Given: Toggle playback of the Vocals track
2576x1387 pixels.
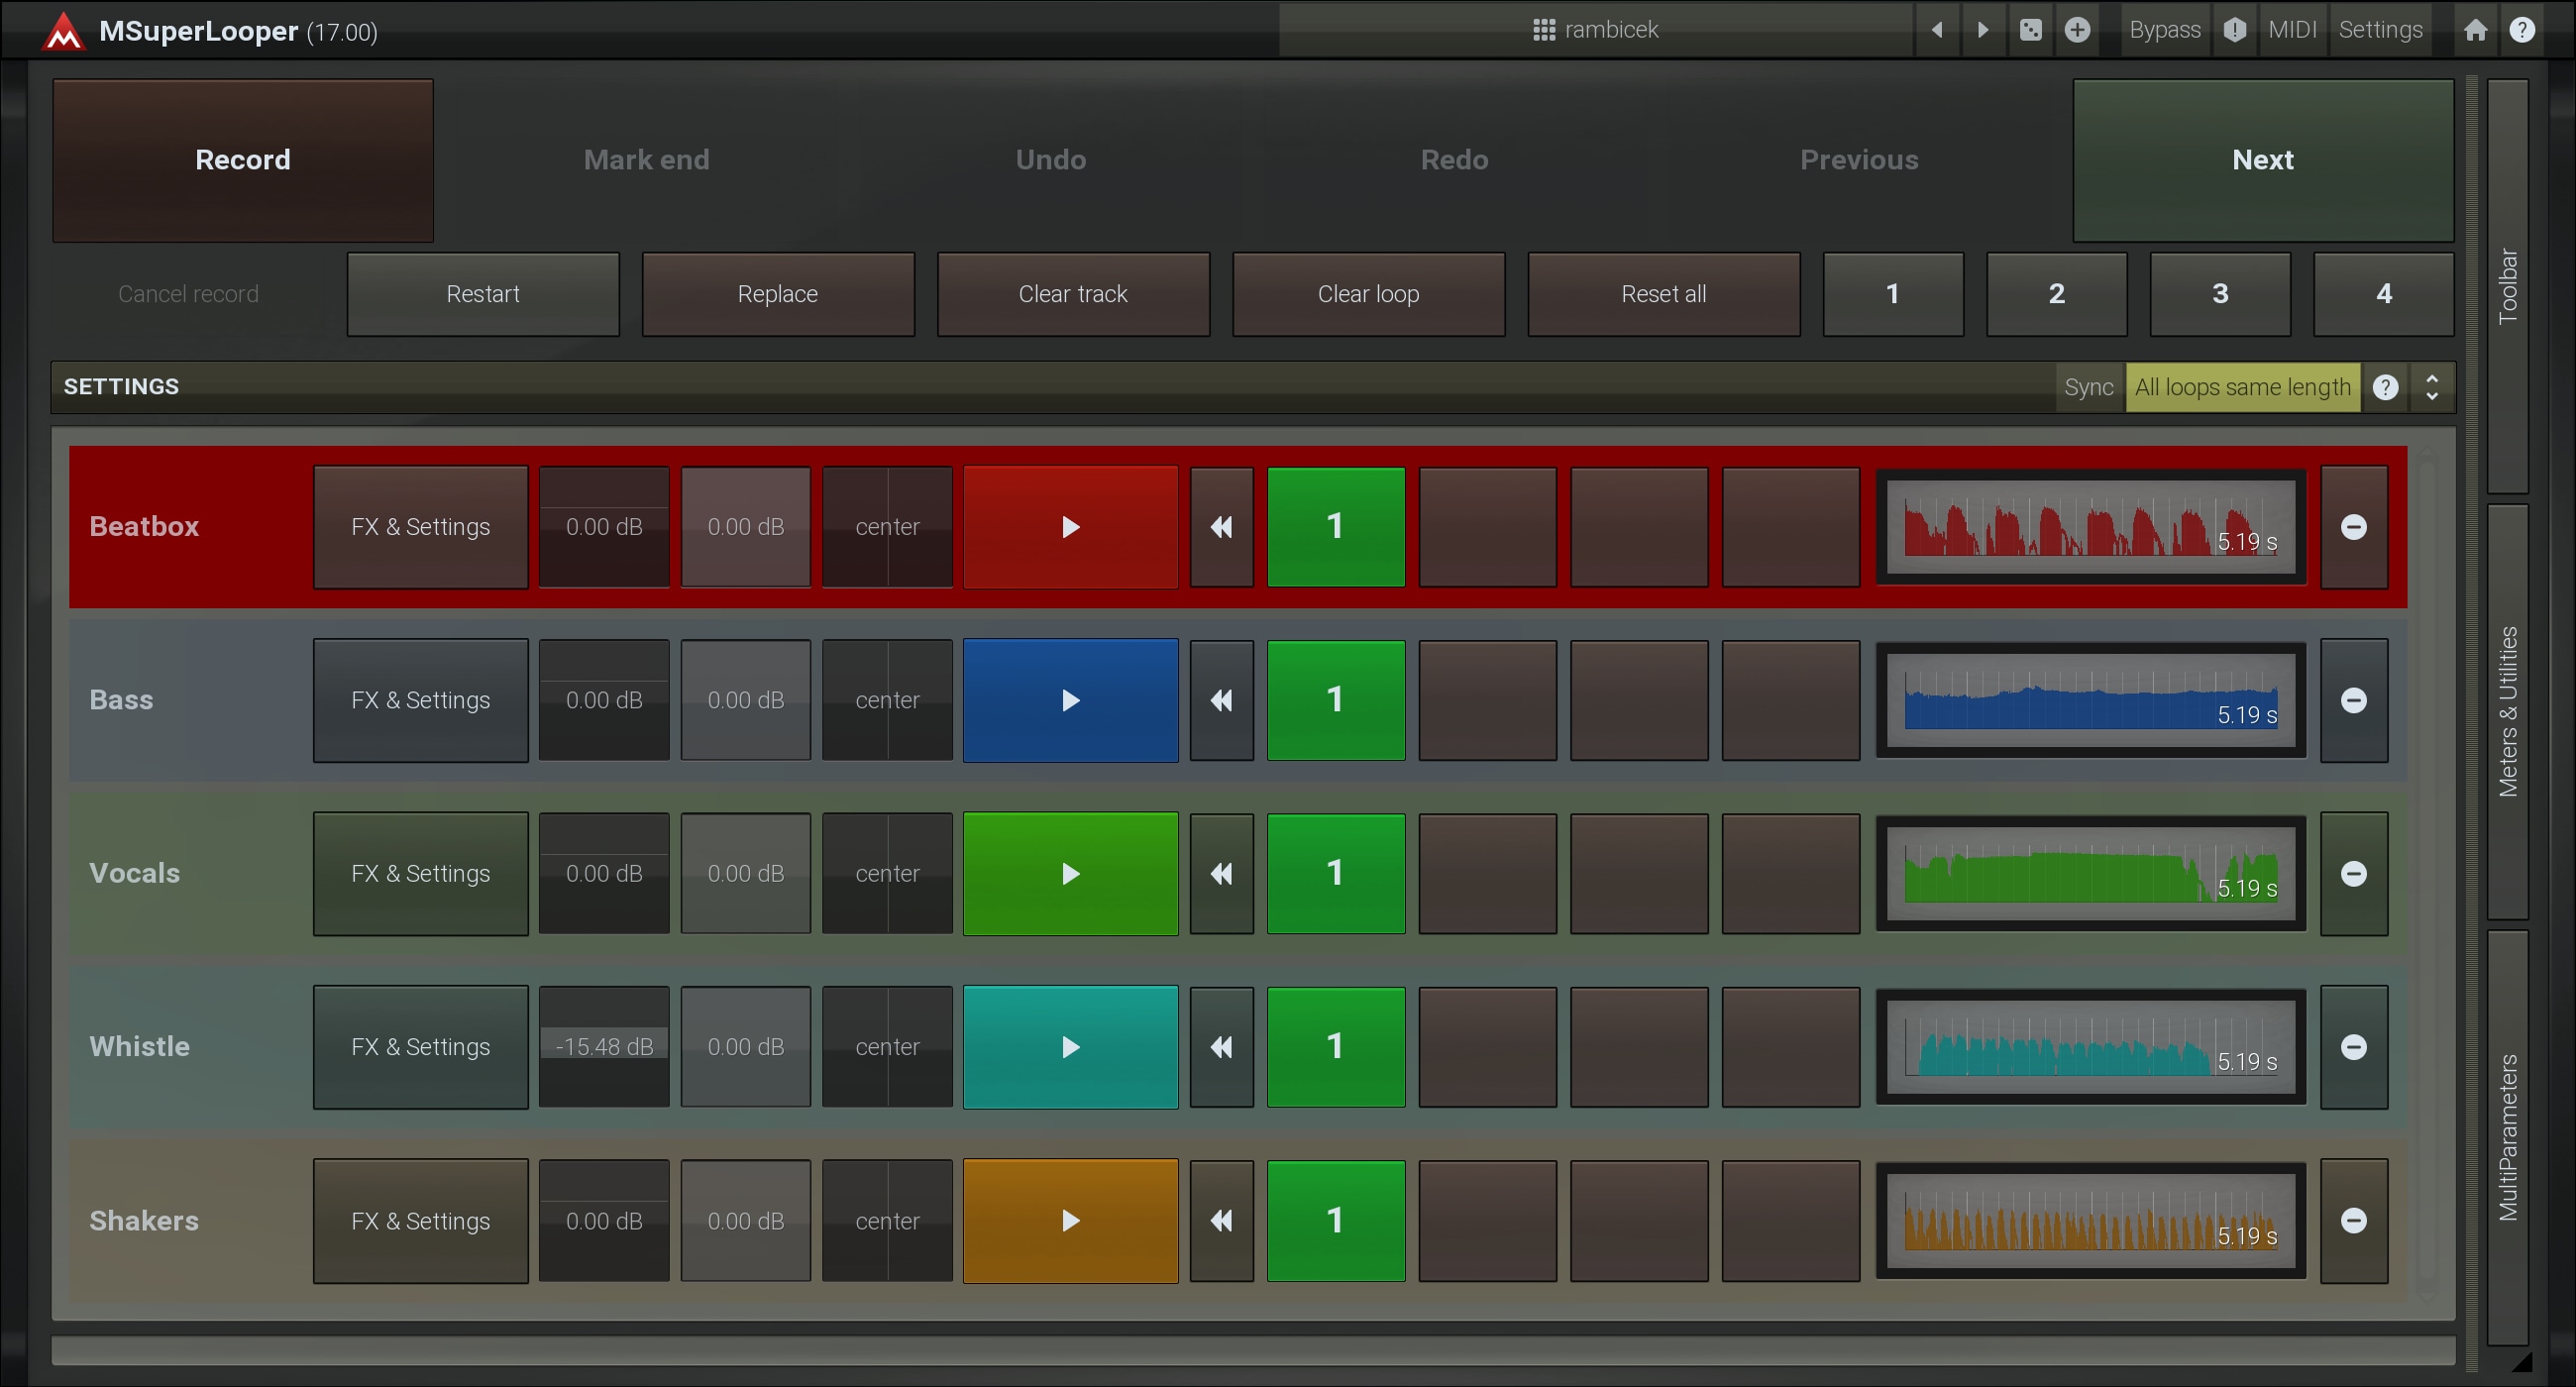Looking at the screenshot, I should [x=1070, y=874].
